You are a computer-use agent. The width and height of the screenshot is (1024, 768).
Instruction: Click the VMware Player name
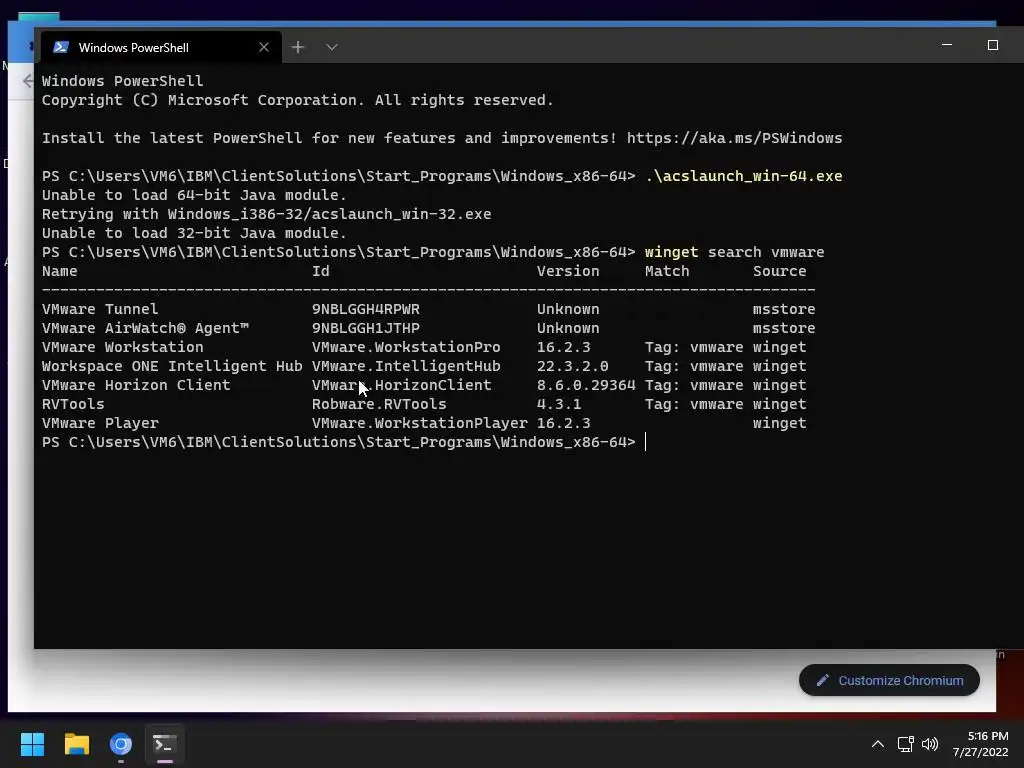point(100,423)
